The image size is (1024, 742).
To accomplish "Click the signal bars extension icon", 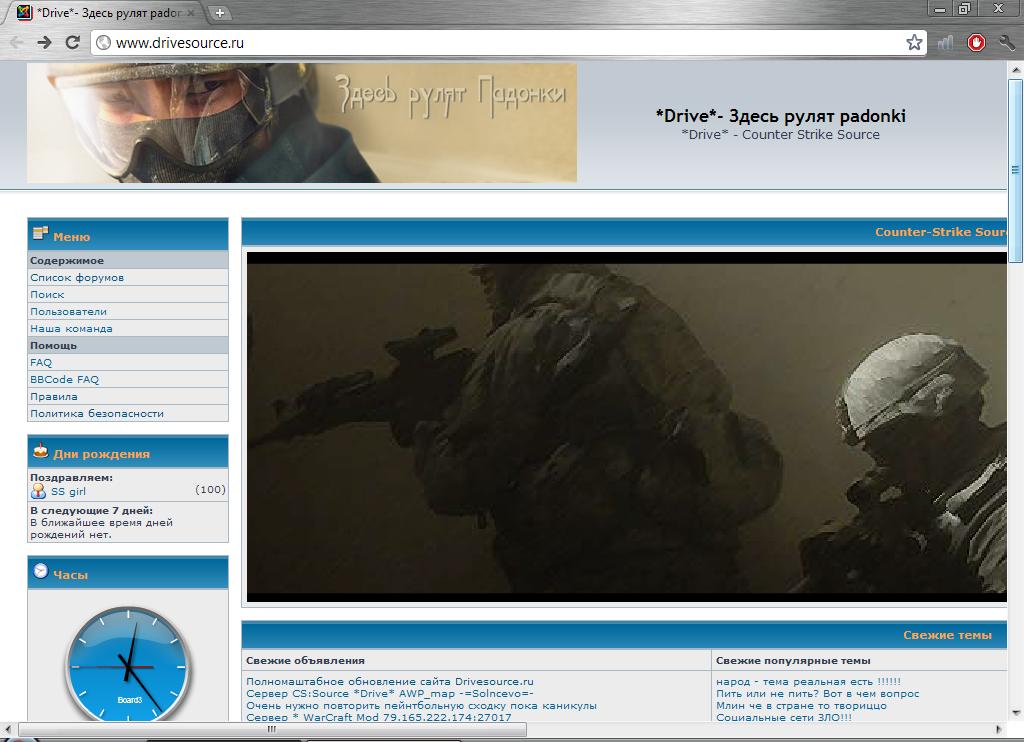I will click(x=945, y=42).
